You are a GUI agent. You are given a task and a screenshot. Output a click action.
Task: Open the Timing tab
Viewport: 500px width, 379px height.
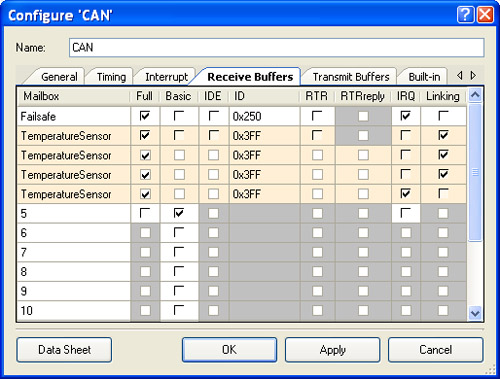111,77
